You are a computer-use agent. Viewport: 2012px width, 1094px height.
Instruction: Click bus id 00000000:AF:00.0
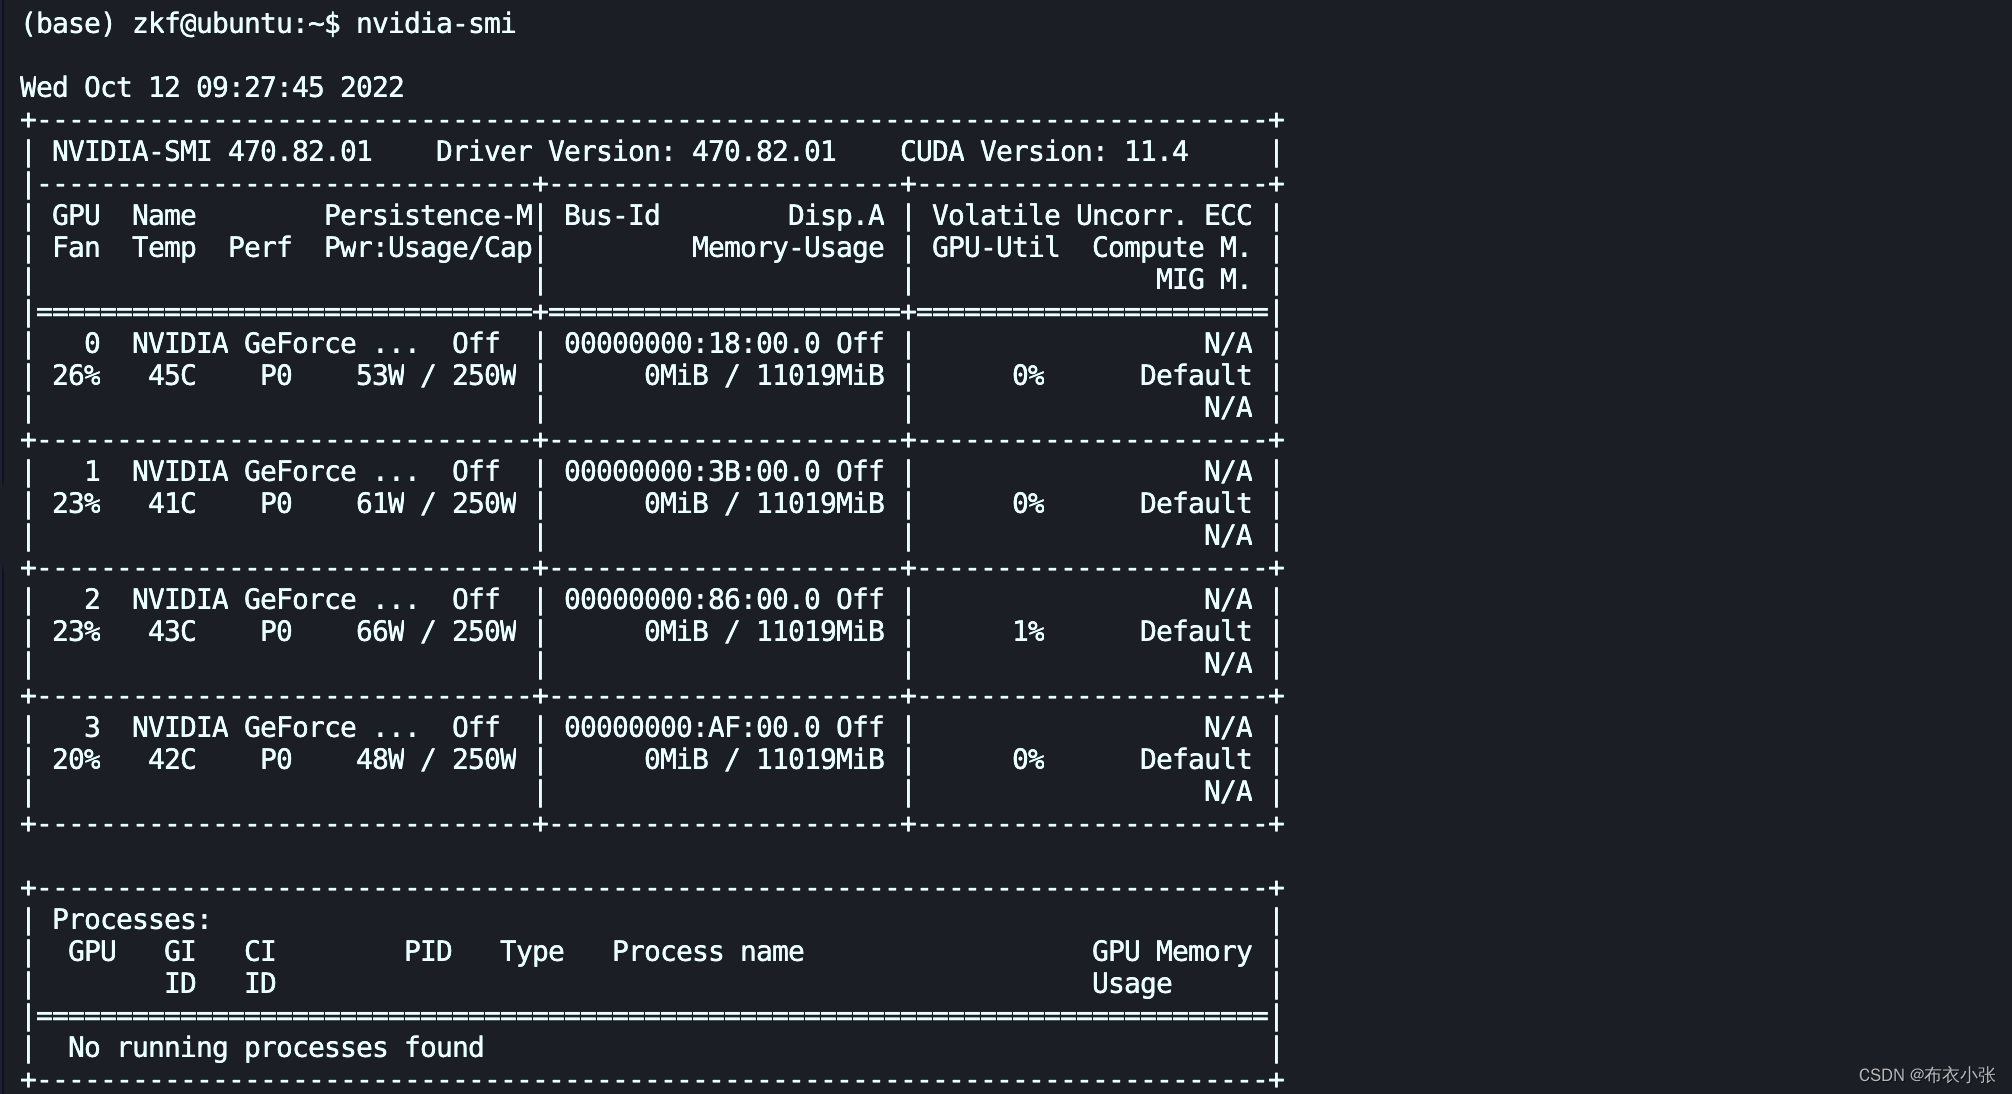(692, 727)
